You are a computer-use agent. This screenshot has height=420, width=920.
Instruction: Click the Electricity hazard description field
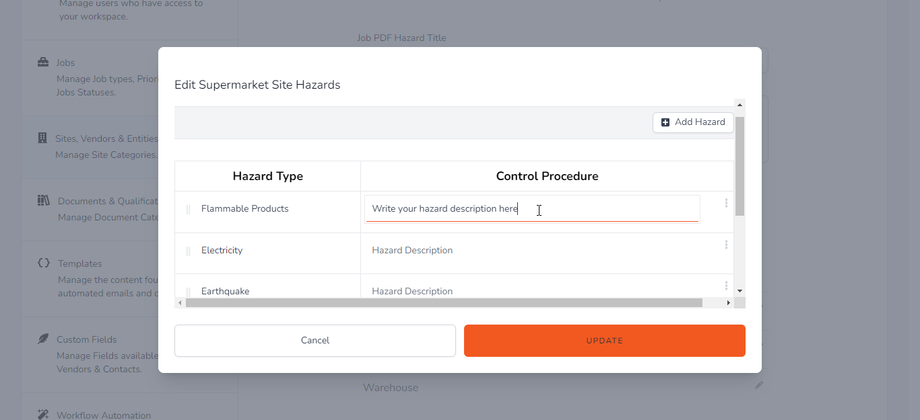(x=531, y=250)
